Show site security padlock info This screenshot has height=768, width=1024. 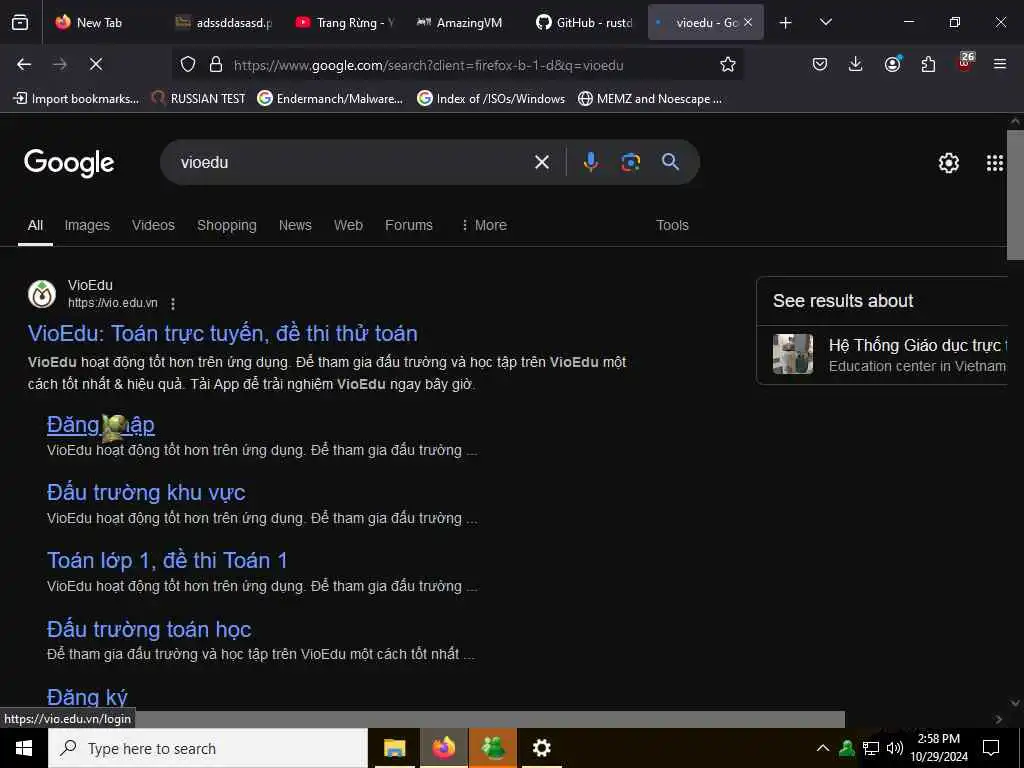pos(216,65)
